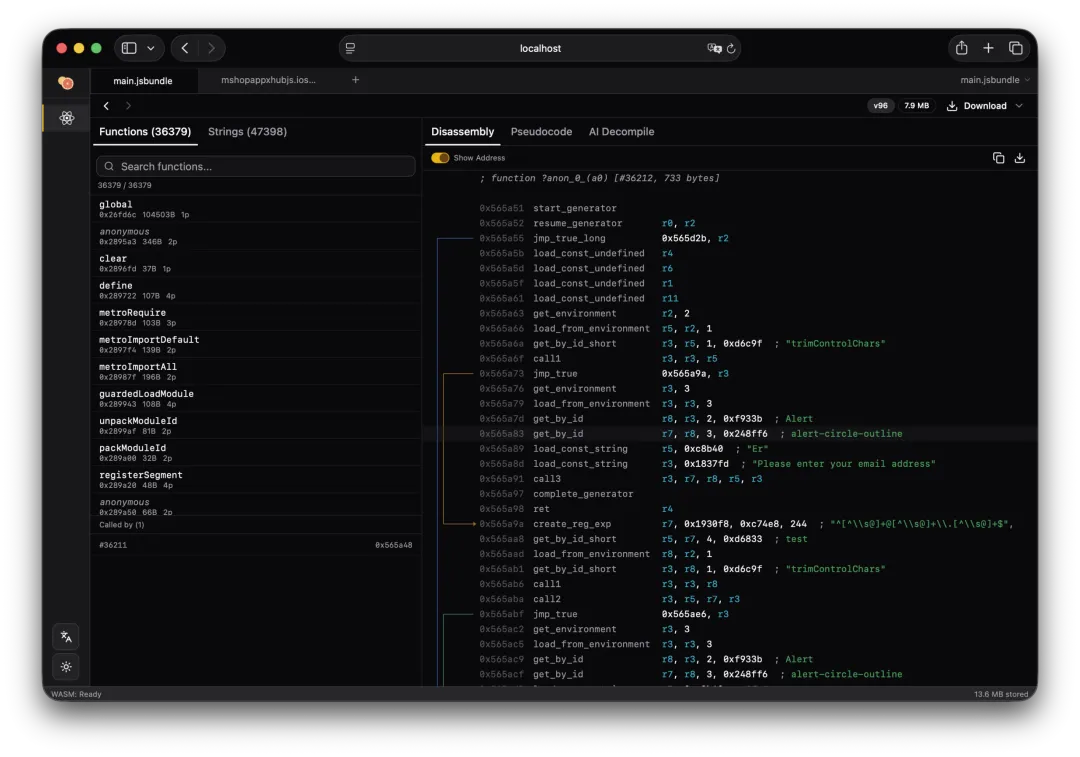Go back with the app navigation arrow
This screenshot has width=1080, height=757.
click(106, 105)
